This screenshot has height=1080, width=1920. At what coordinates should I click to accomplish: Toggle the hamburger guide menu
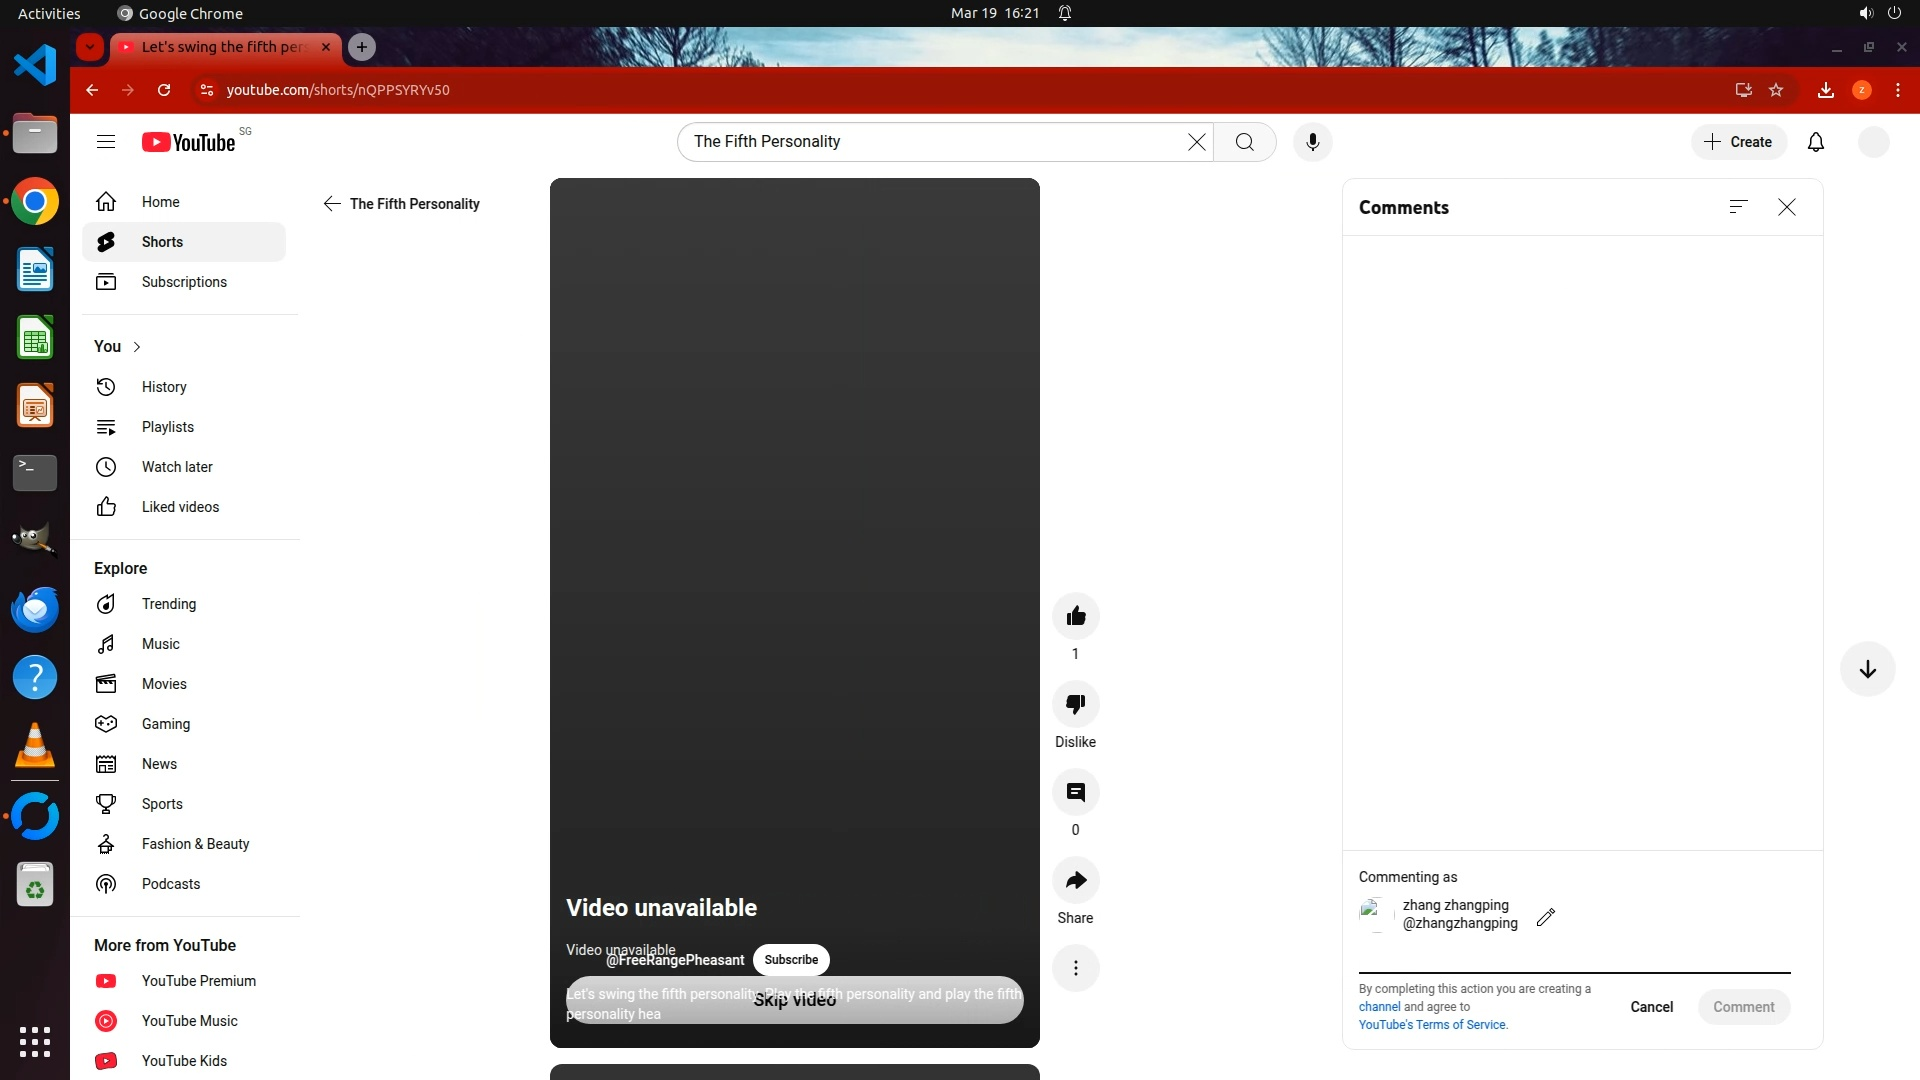106,142
